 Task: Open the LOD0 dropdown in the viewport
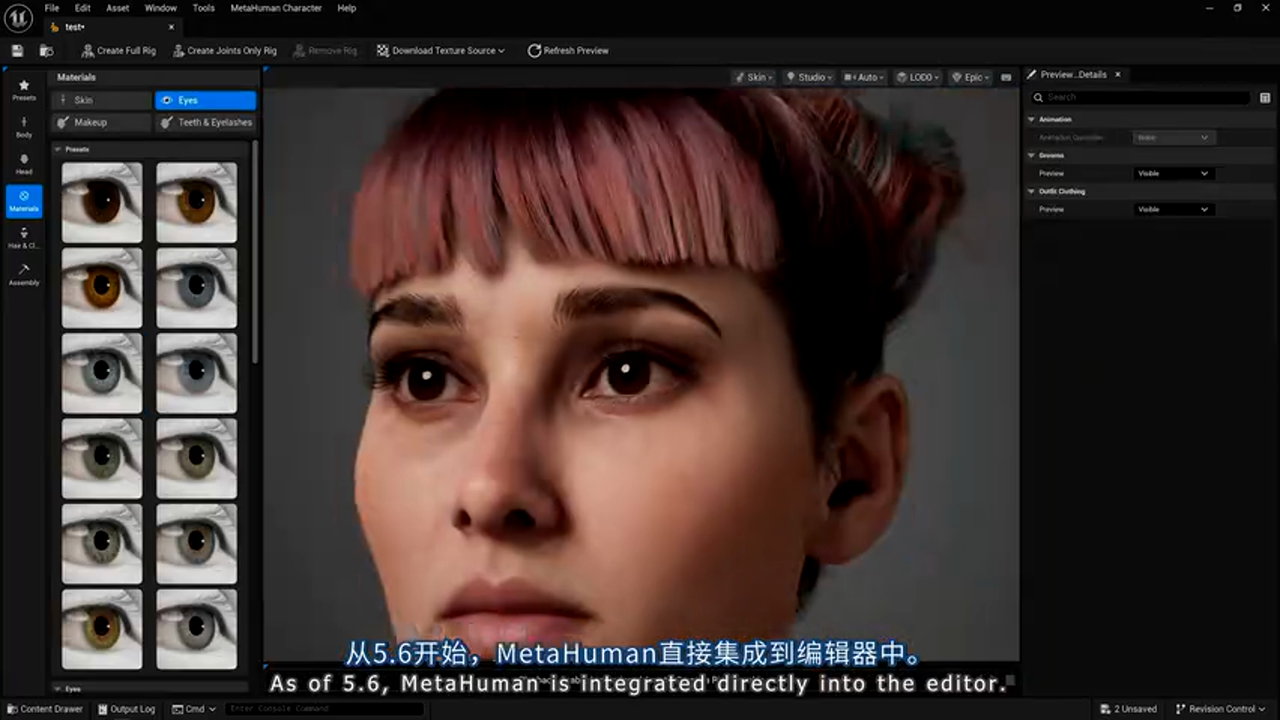[917, 76]
